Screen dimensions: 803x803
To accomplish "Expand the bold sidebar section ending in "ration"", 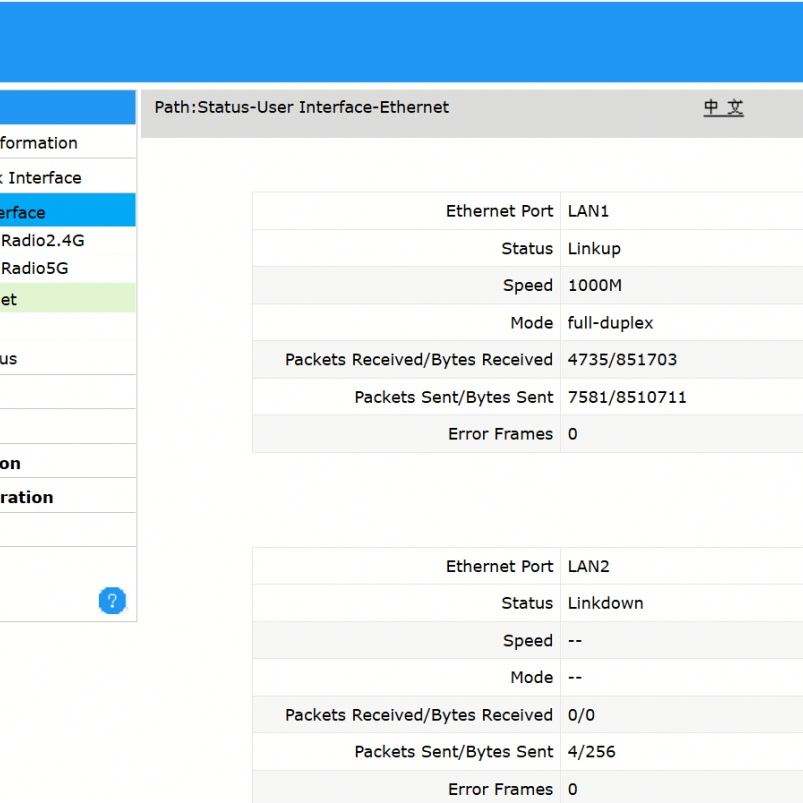I will click(x=28, y=497).
